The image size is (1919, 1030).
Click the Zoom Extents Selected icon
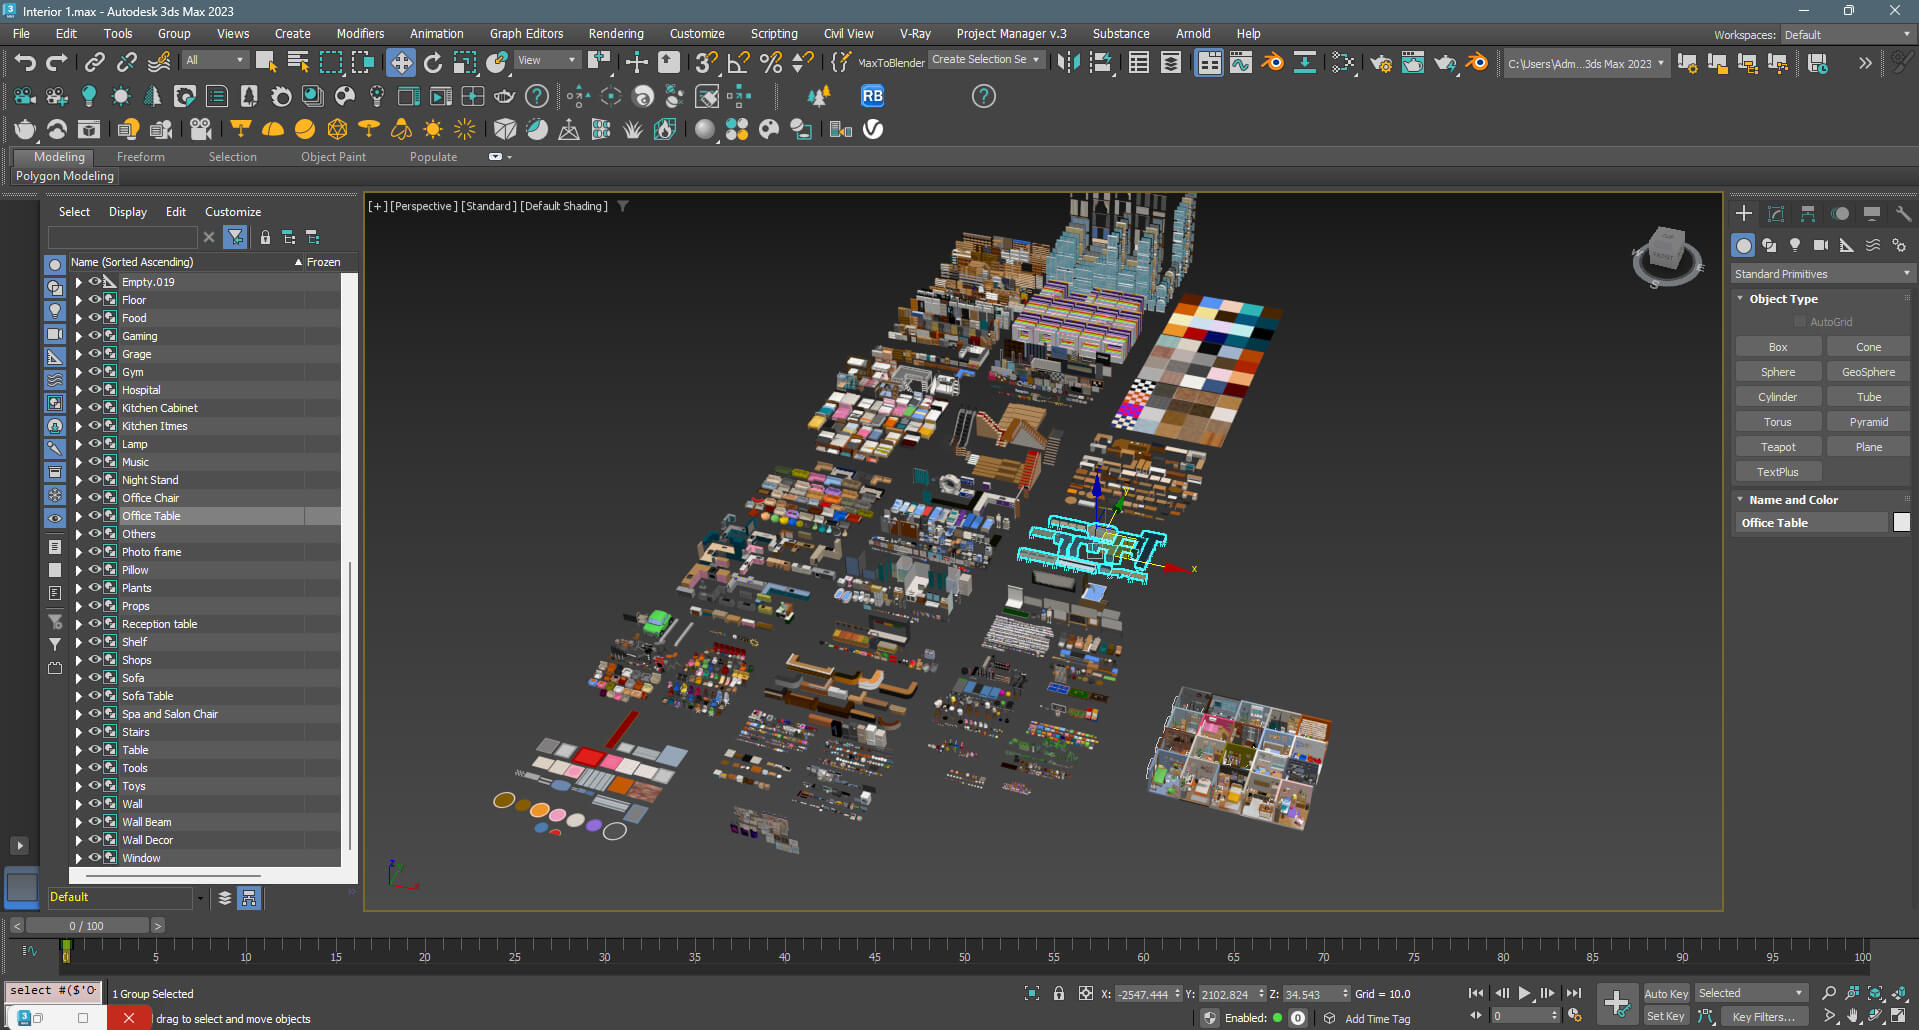1876,993
